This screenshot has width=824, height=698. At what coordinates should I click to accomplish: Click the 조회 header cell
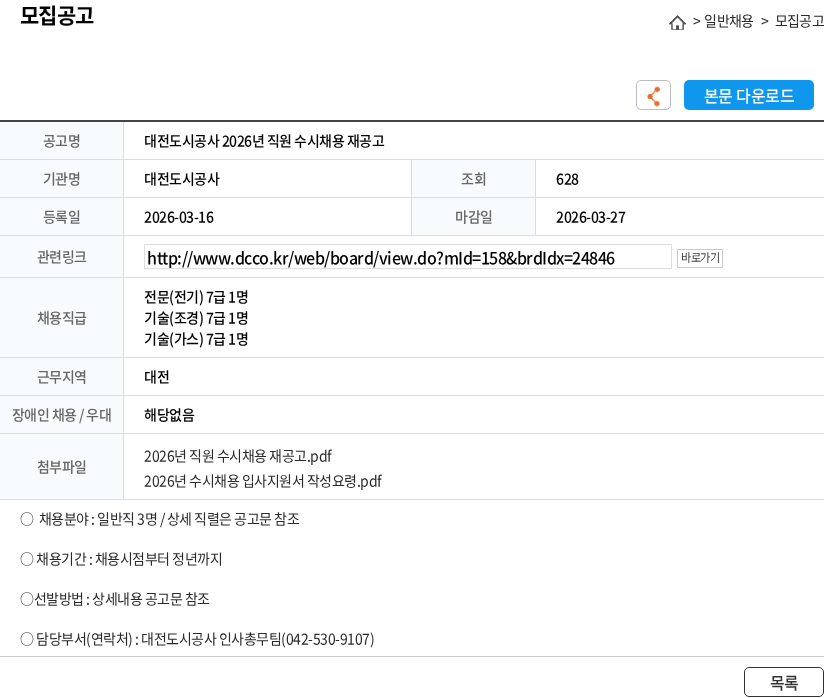coord(473,179)
